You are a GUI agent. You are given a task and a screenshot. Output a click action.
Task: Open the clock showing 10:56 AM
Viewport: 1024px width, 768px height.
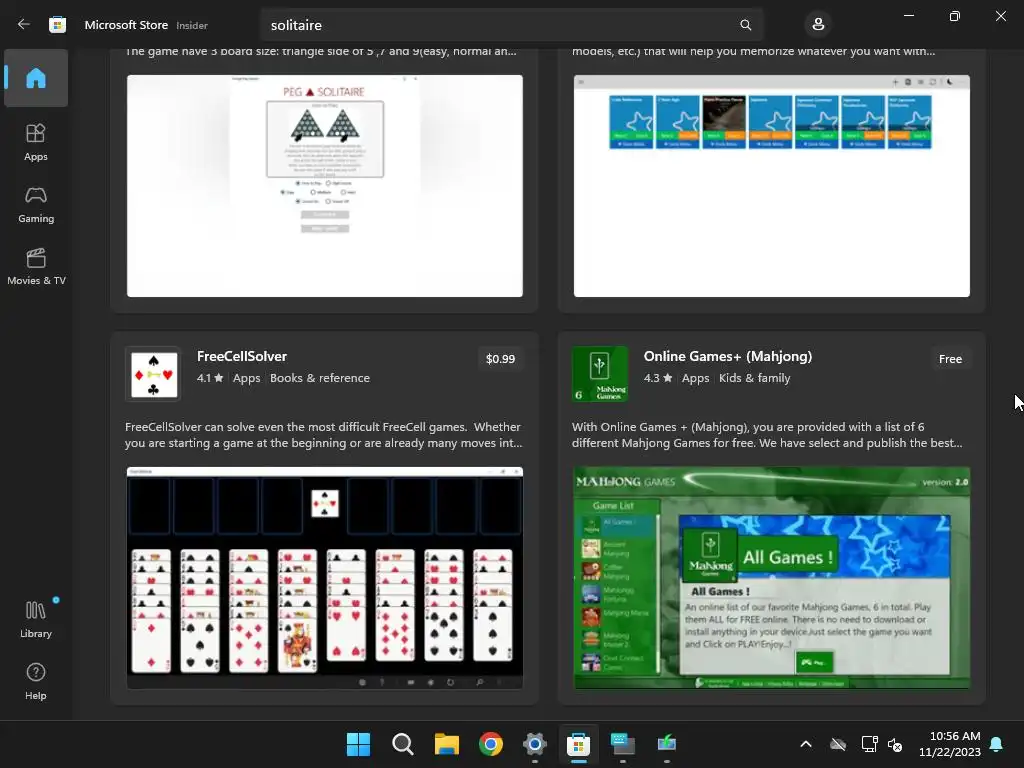point(950,744)
